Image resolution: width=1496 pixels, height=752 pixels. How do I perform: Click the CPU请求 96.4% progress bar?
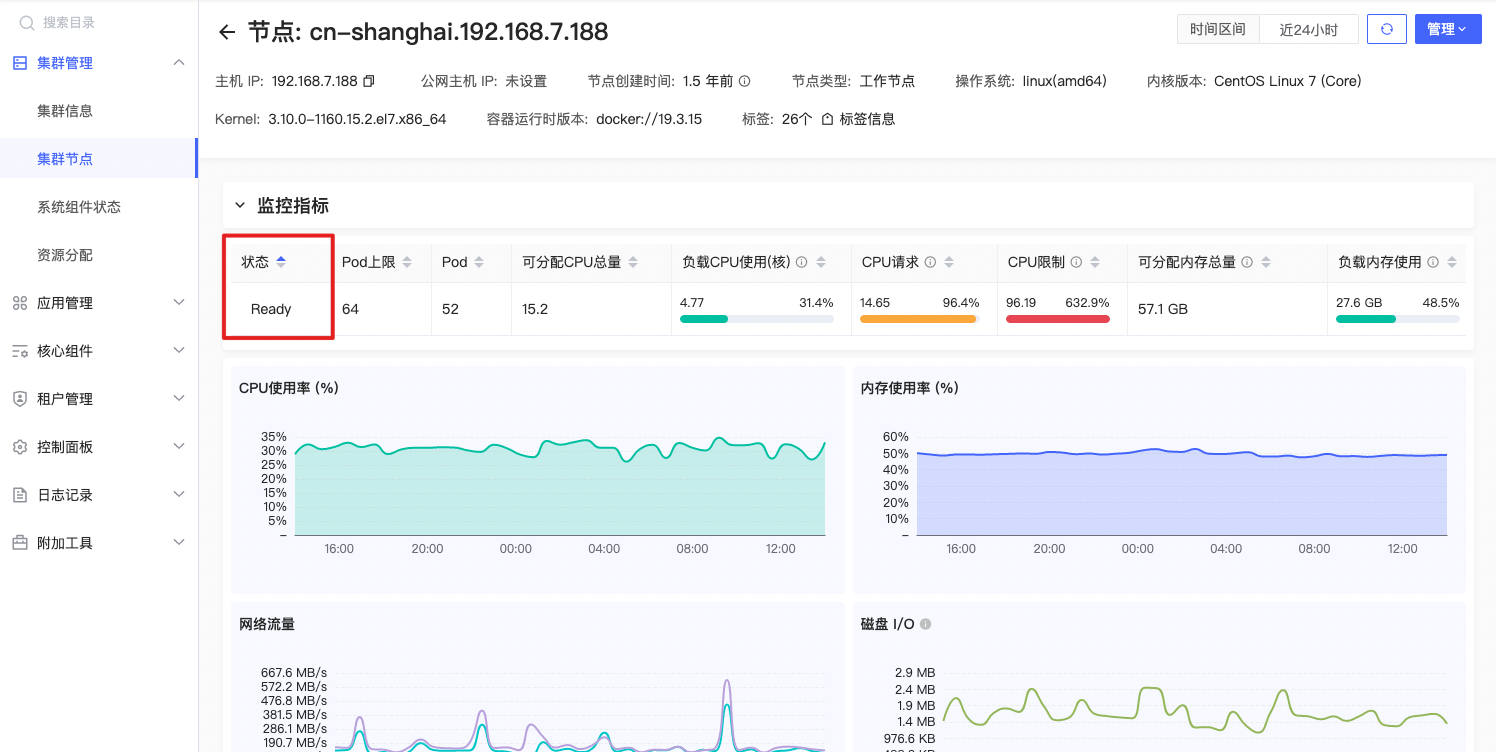click(919, 319)
